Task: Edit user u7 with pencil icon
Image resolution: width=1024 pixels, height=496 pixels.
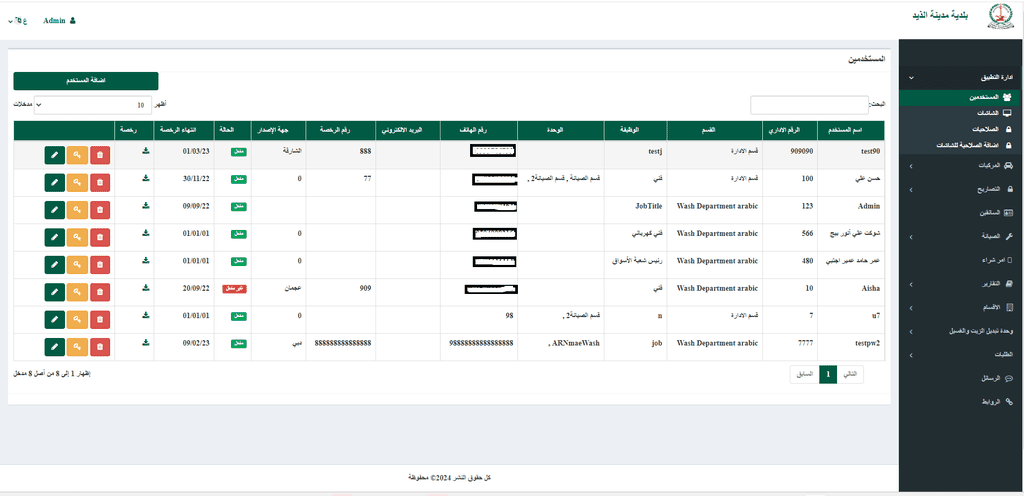Action: pyautogui.click(x=55, y=320)
